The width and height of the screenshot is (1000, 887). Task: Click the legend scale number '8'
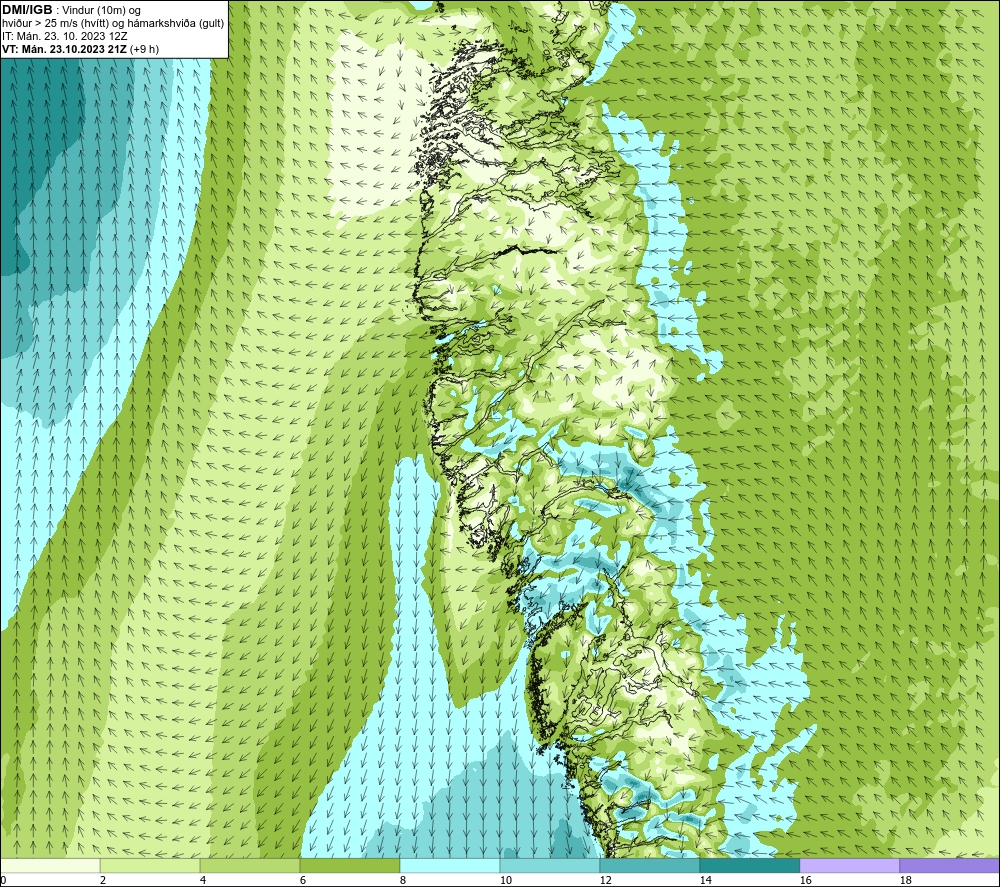coord(404,881)
